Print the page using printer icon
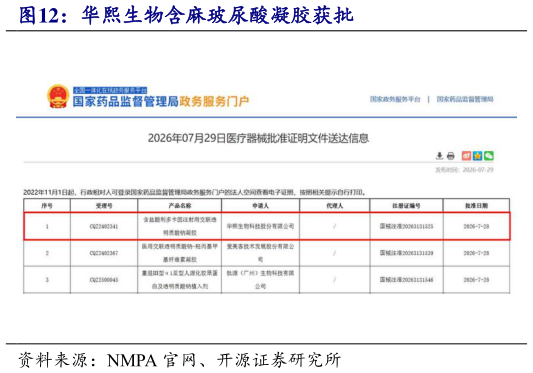Screen dimensions: 533x373 click(451, 156)
